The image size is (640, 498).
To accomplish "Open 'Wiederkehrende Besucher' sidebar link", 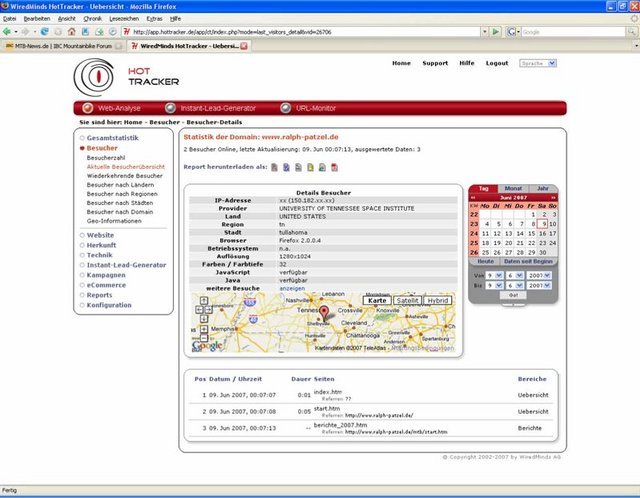I will click(x=124, y=176).
